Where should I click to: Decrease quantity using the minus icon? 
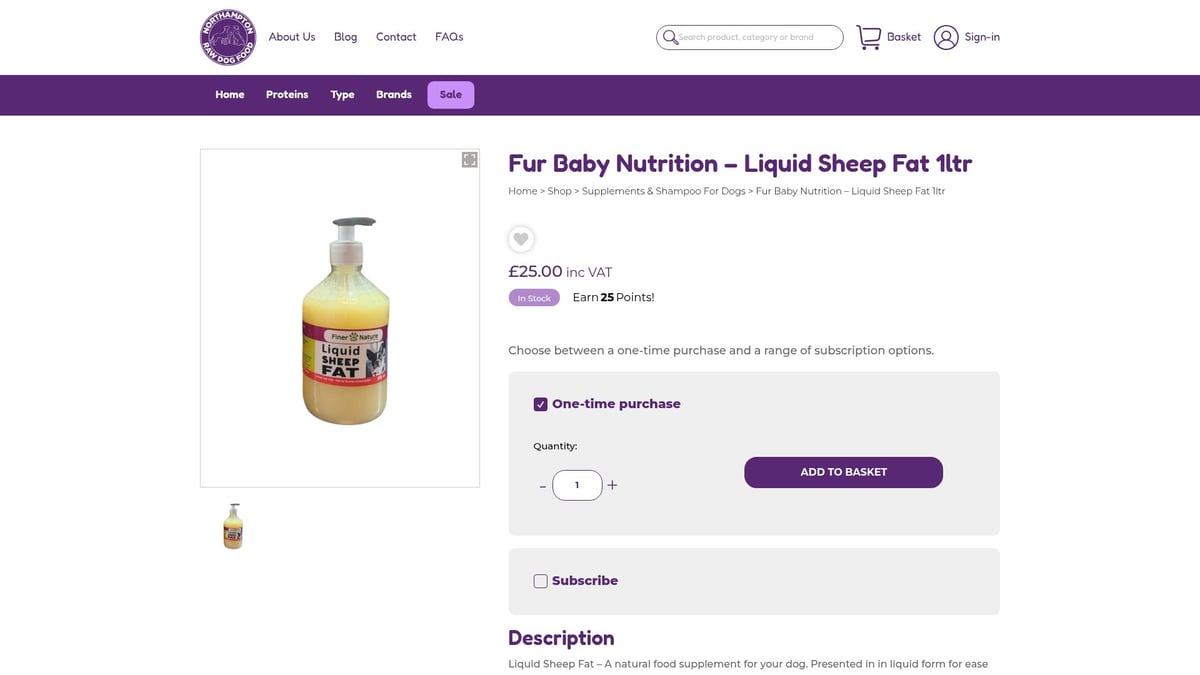coord(542,485)
